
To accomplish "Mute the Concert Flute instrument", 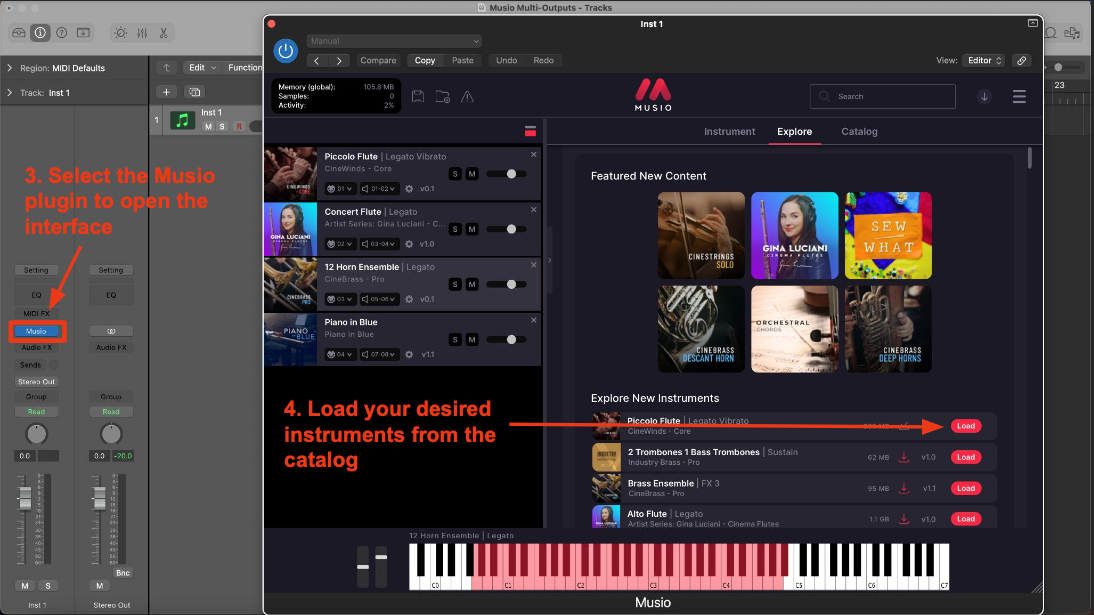I will pos(472,229).
